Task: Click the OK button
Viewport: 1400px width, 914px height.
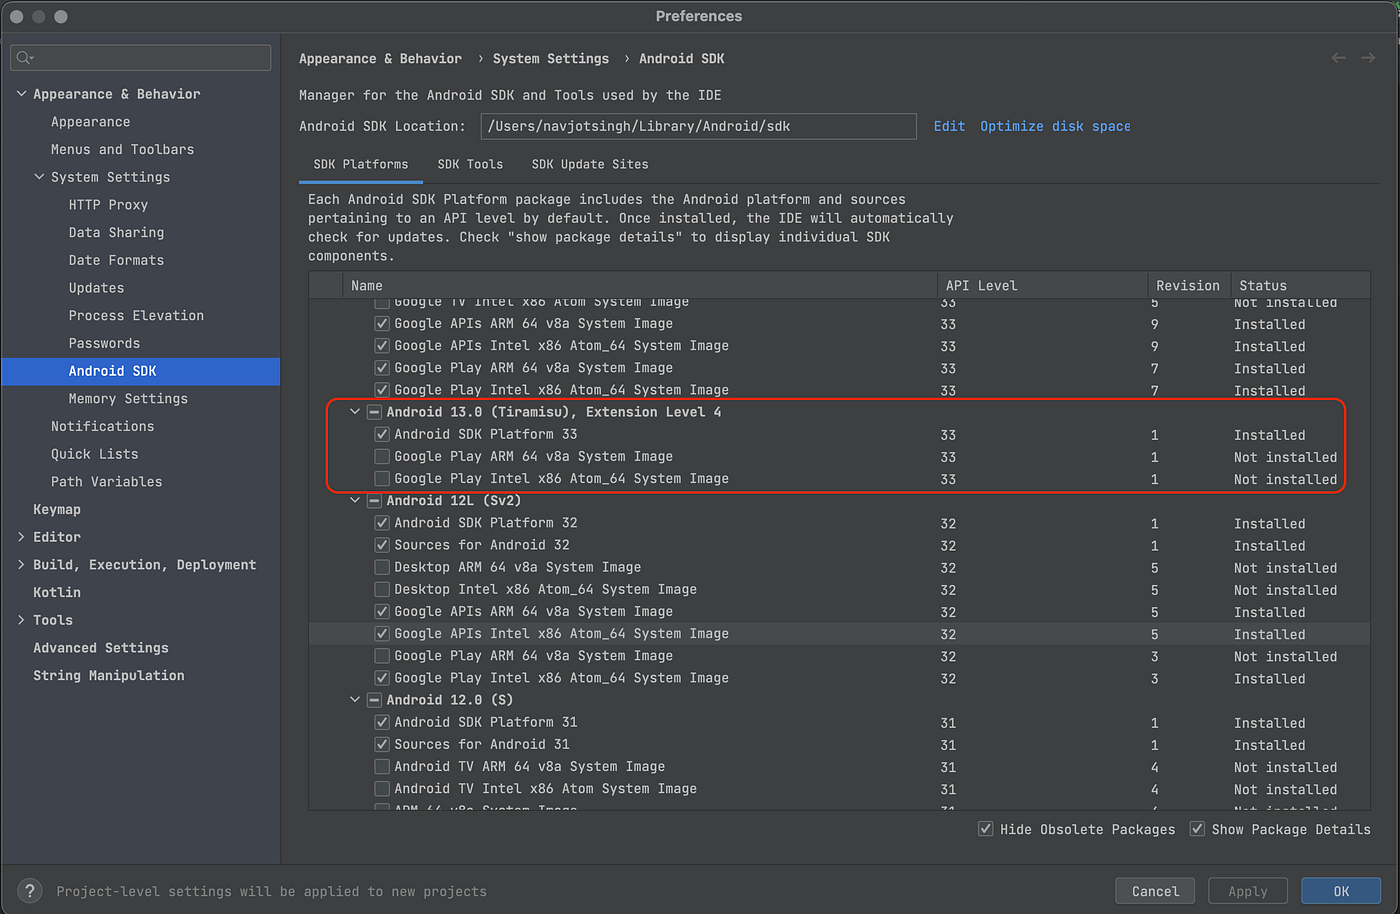Action: (1341, 891)
